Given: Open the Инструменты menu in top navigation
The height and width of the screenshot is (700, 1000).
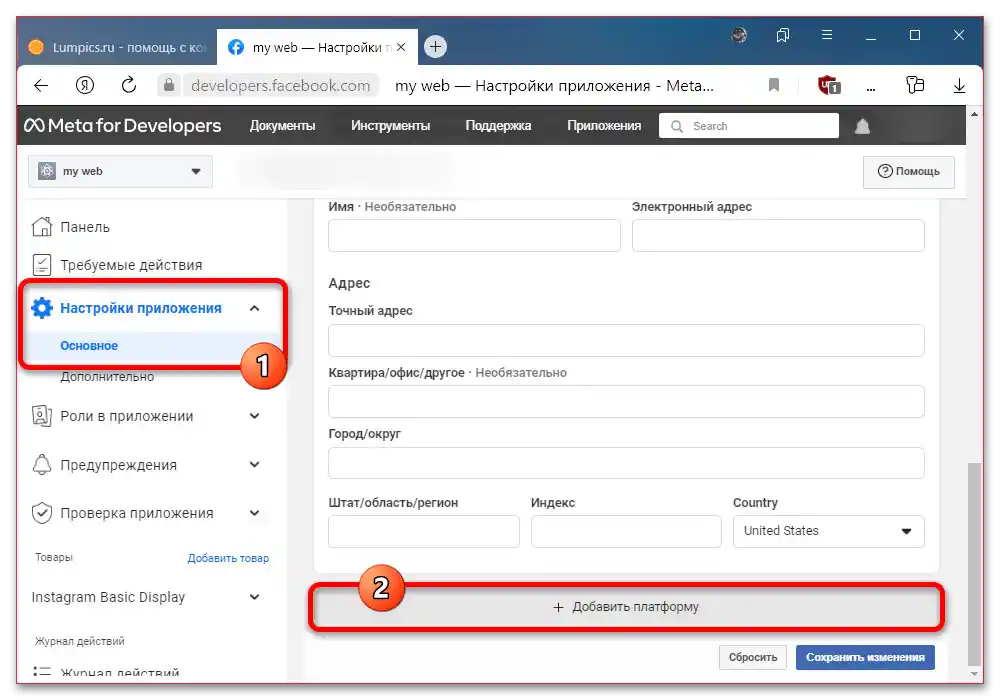Looking at the screenshot, I should coord(390,125).
